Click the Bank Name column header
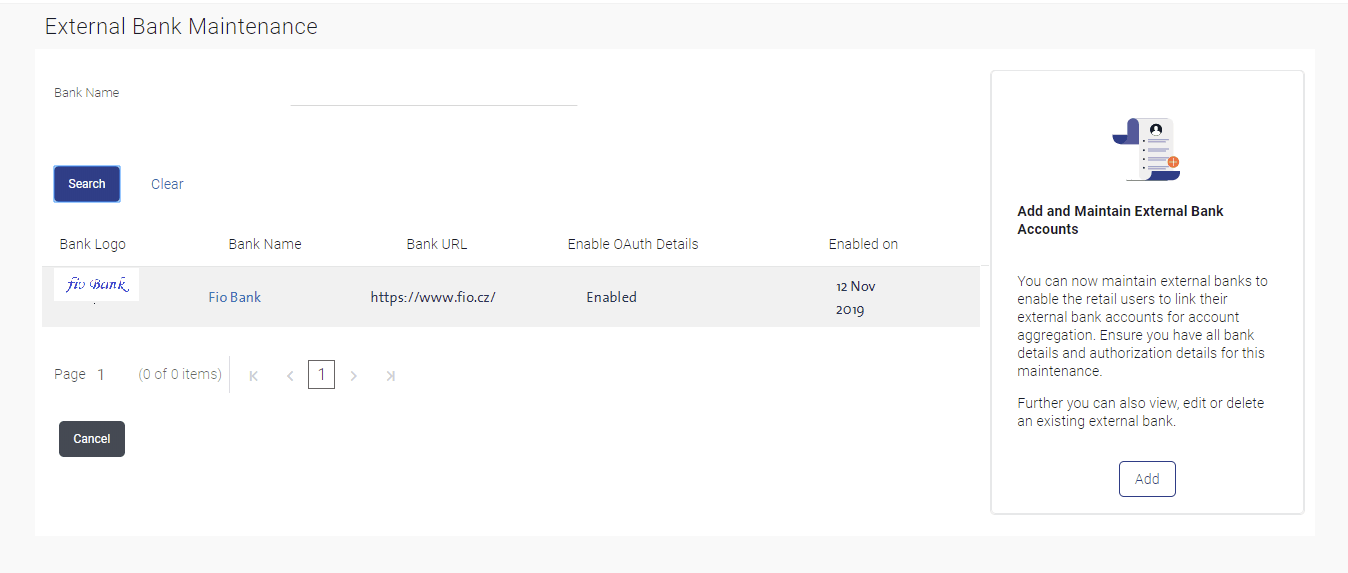The width and height of the screenshot is (1348, 573). [265, 244]
